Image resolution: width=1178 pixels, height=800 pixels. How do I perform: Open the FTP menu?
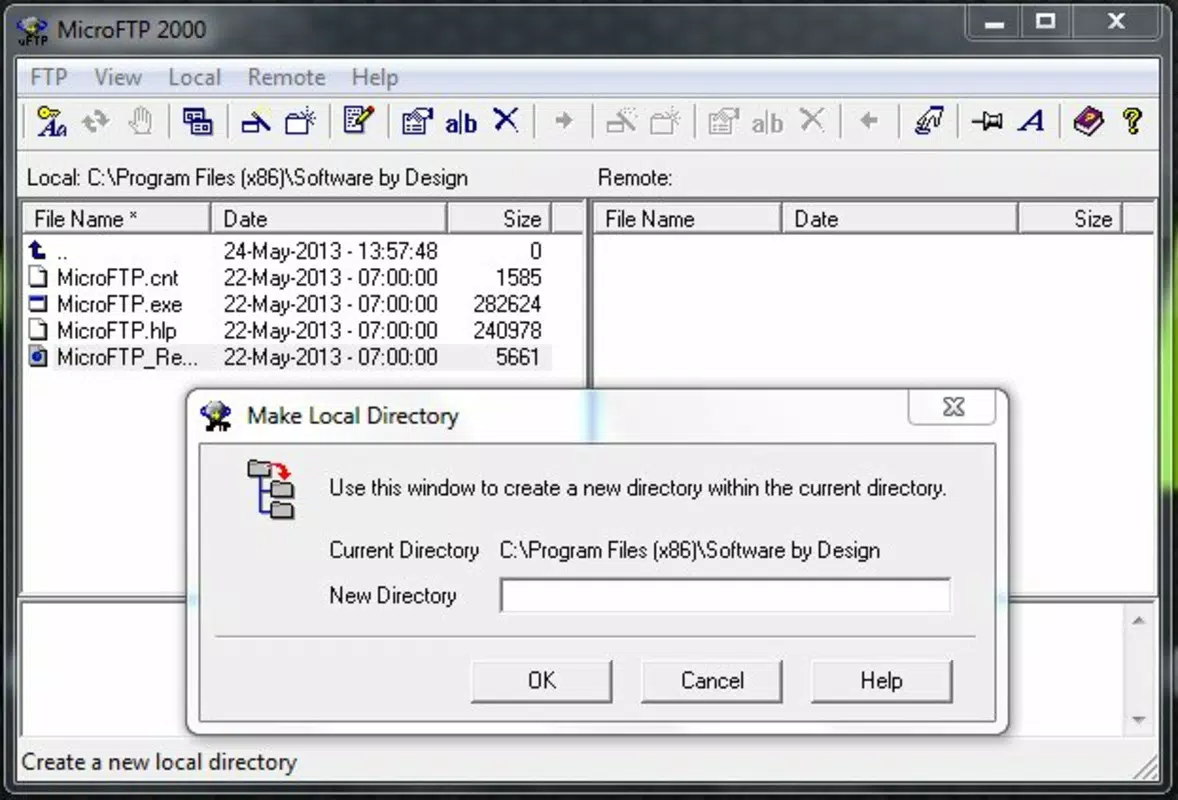point(49,77)
